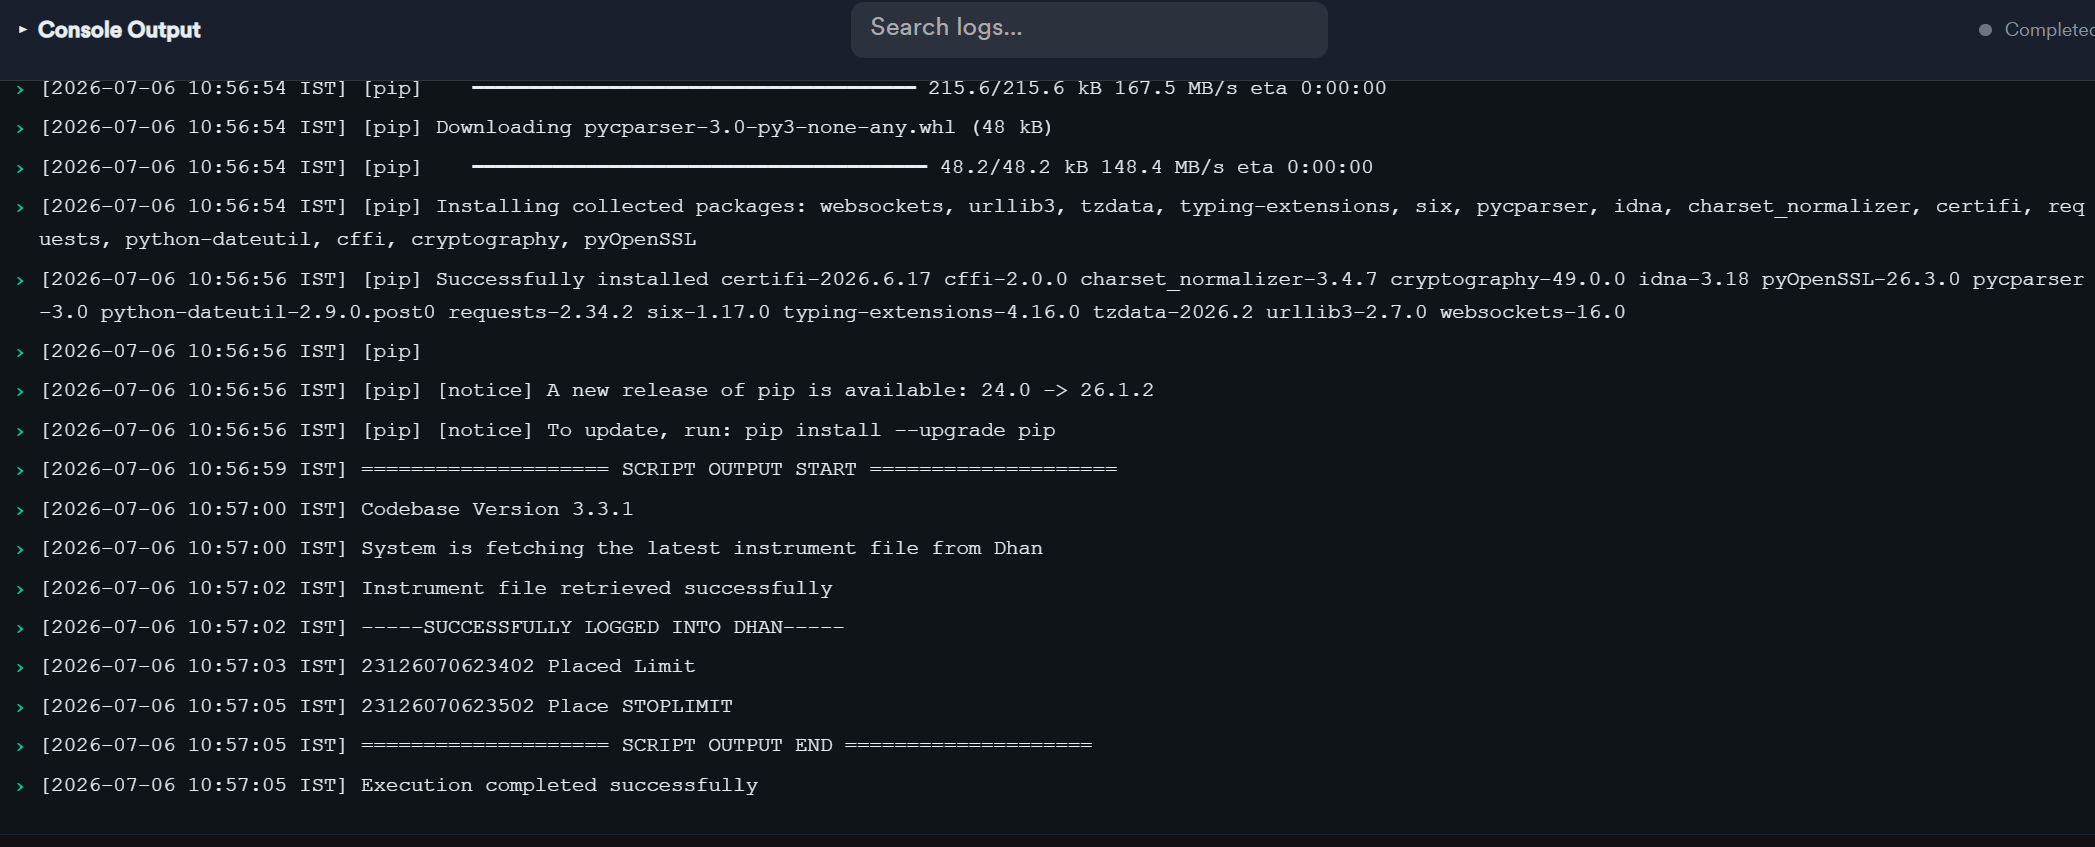Click the chevron beside 'Execution completed successfully'
Image resolution: width=2095 pixels, height=847 pixels.
point(20,786)
